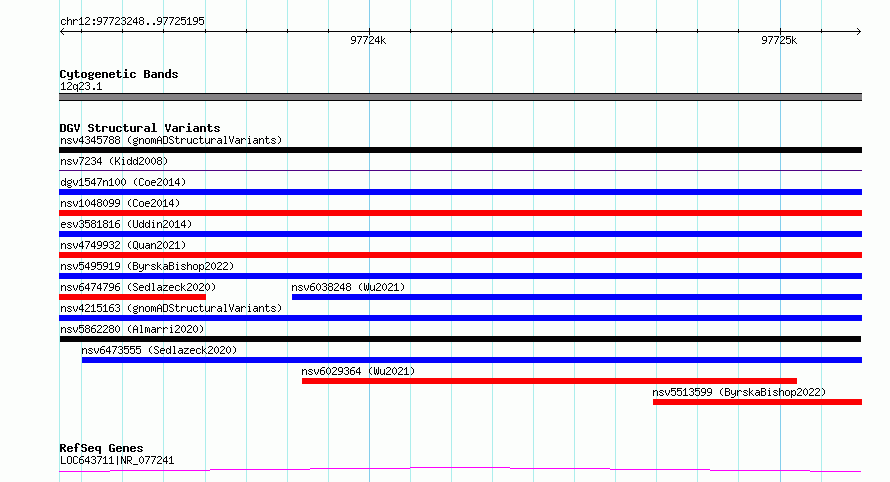Click the blue nsv6473555 variant bar
The height and width of the screenshot is (482, 890).
click(x=472, y=360)
